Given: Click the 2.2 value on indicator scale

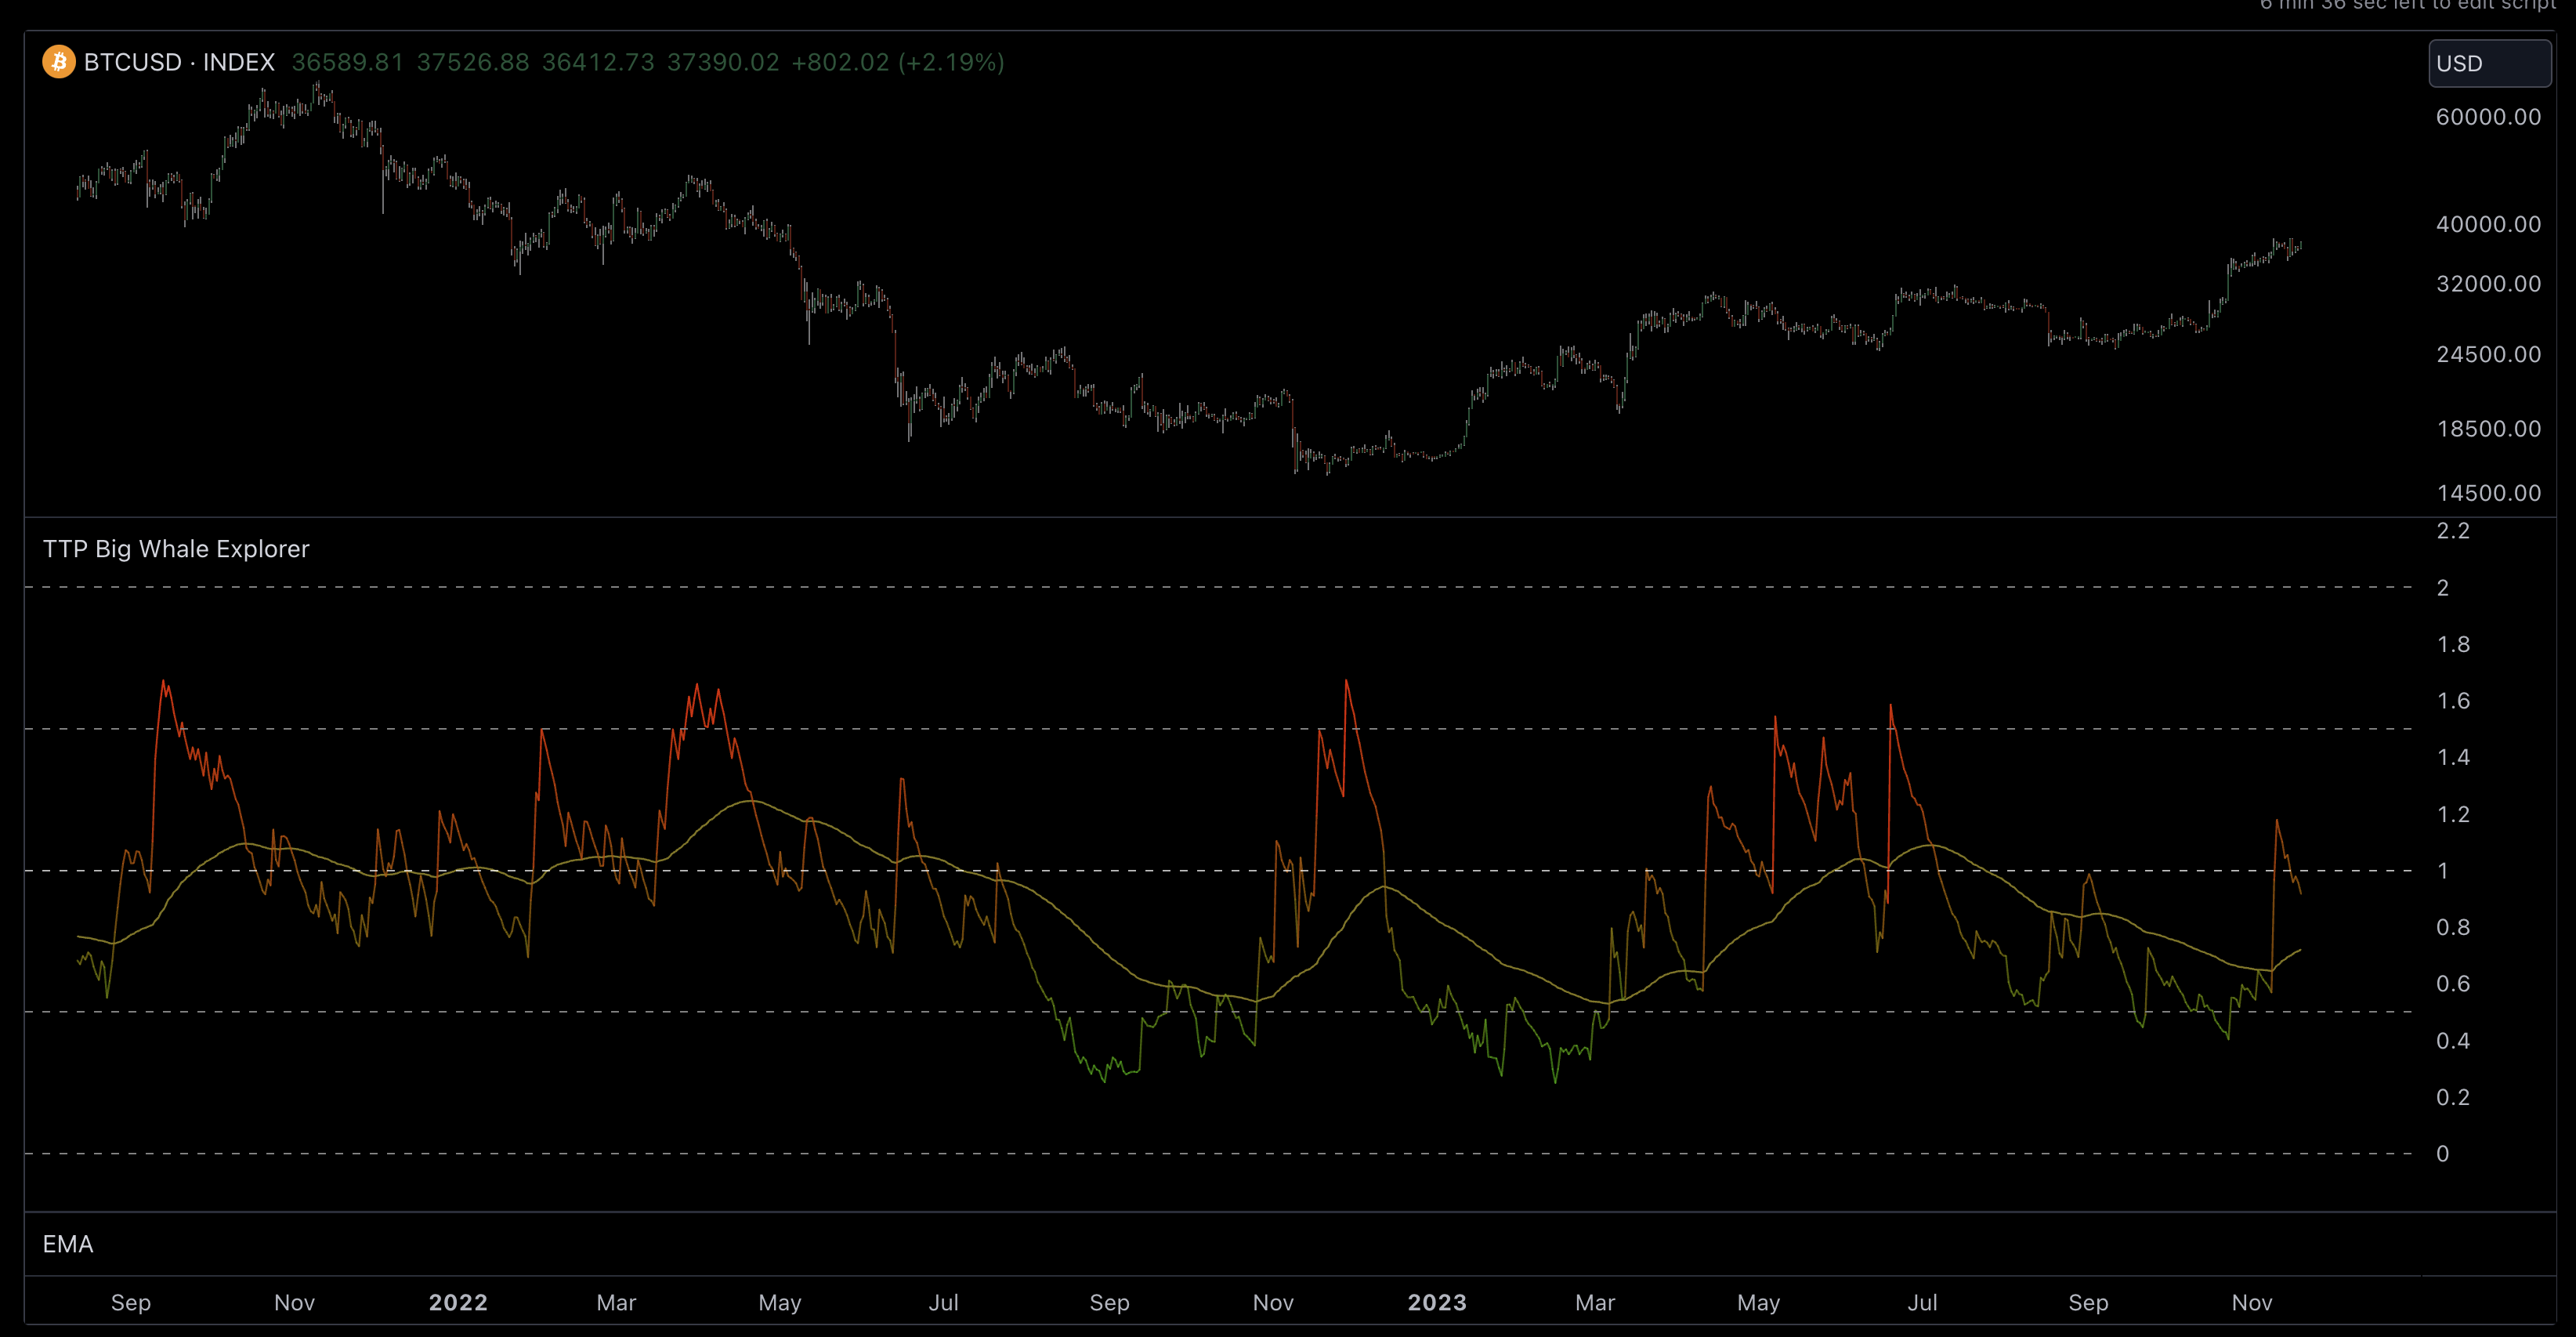Looking at the screenshot, I should pos(2452,531).
